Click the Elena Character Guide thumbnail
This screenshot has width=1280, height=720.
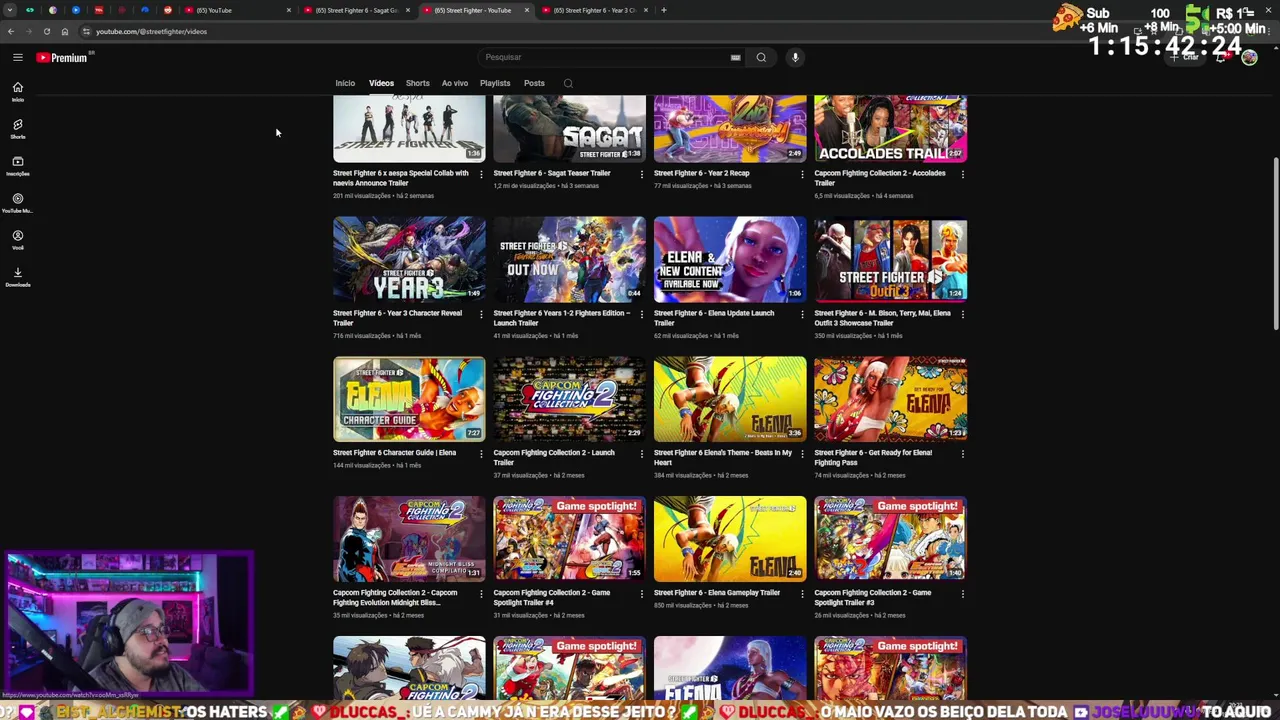(x=409, y=399)
